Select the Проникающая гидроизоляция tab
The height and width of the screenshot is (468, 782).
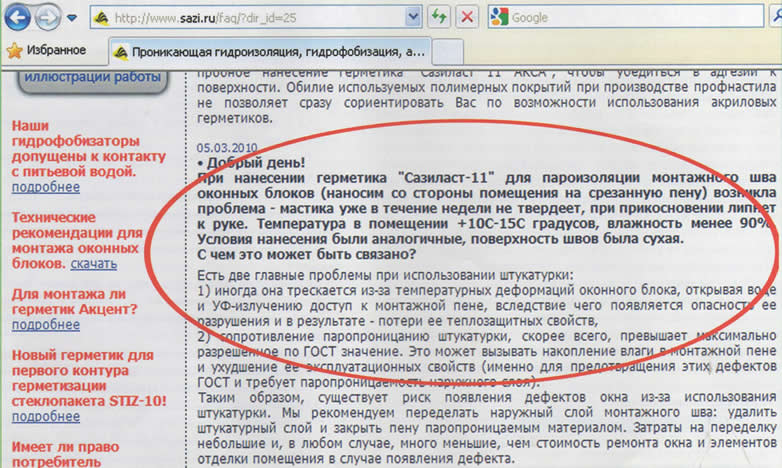coord(269,51)
